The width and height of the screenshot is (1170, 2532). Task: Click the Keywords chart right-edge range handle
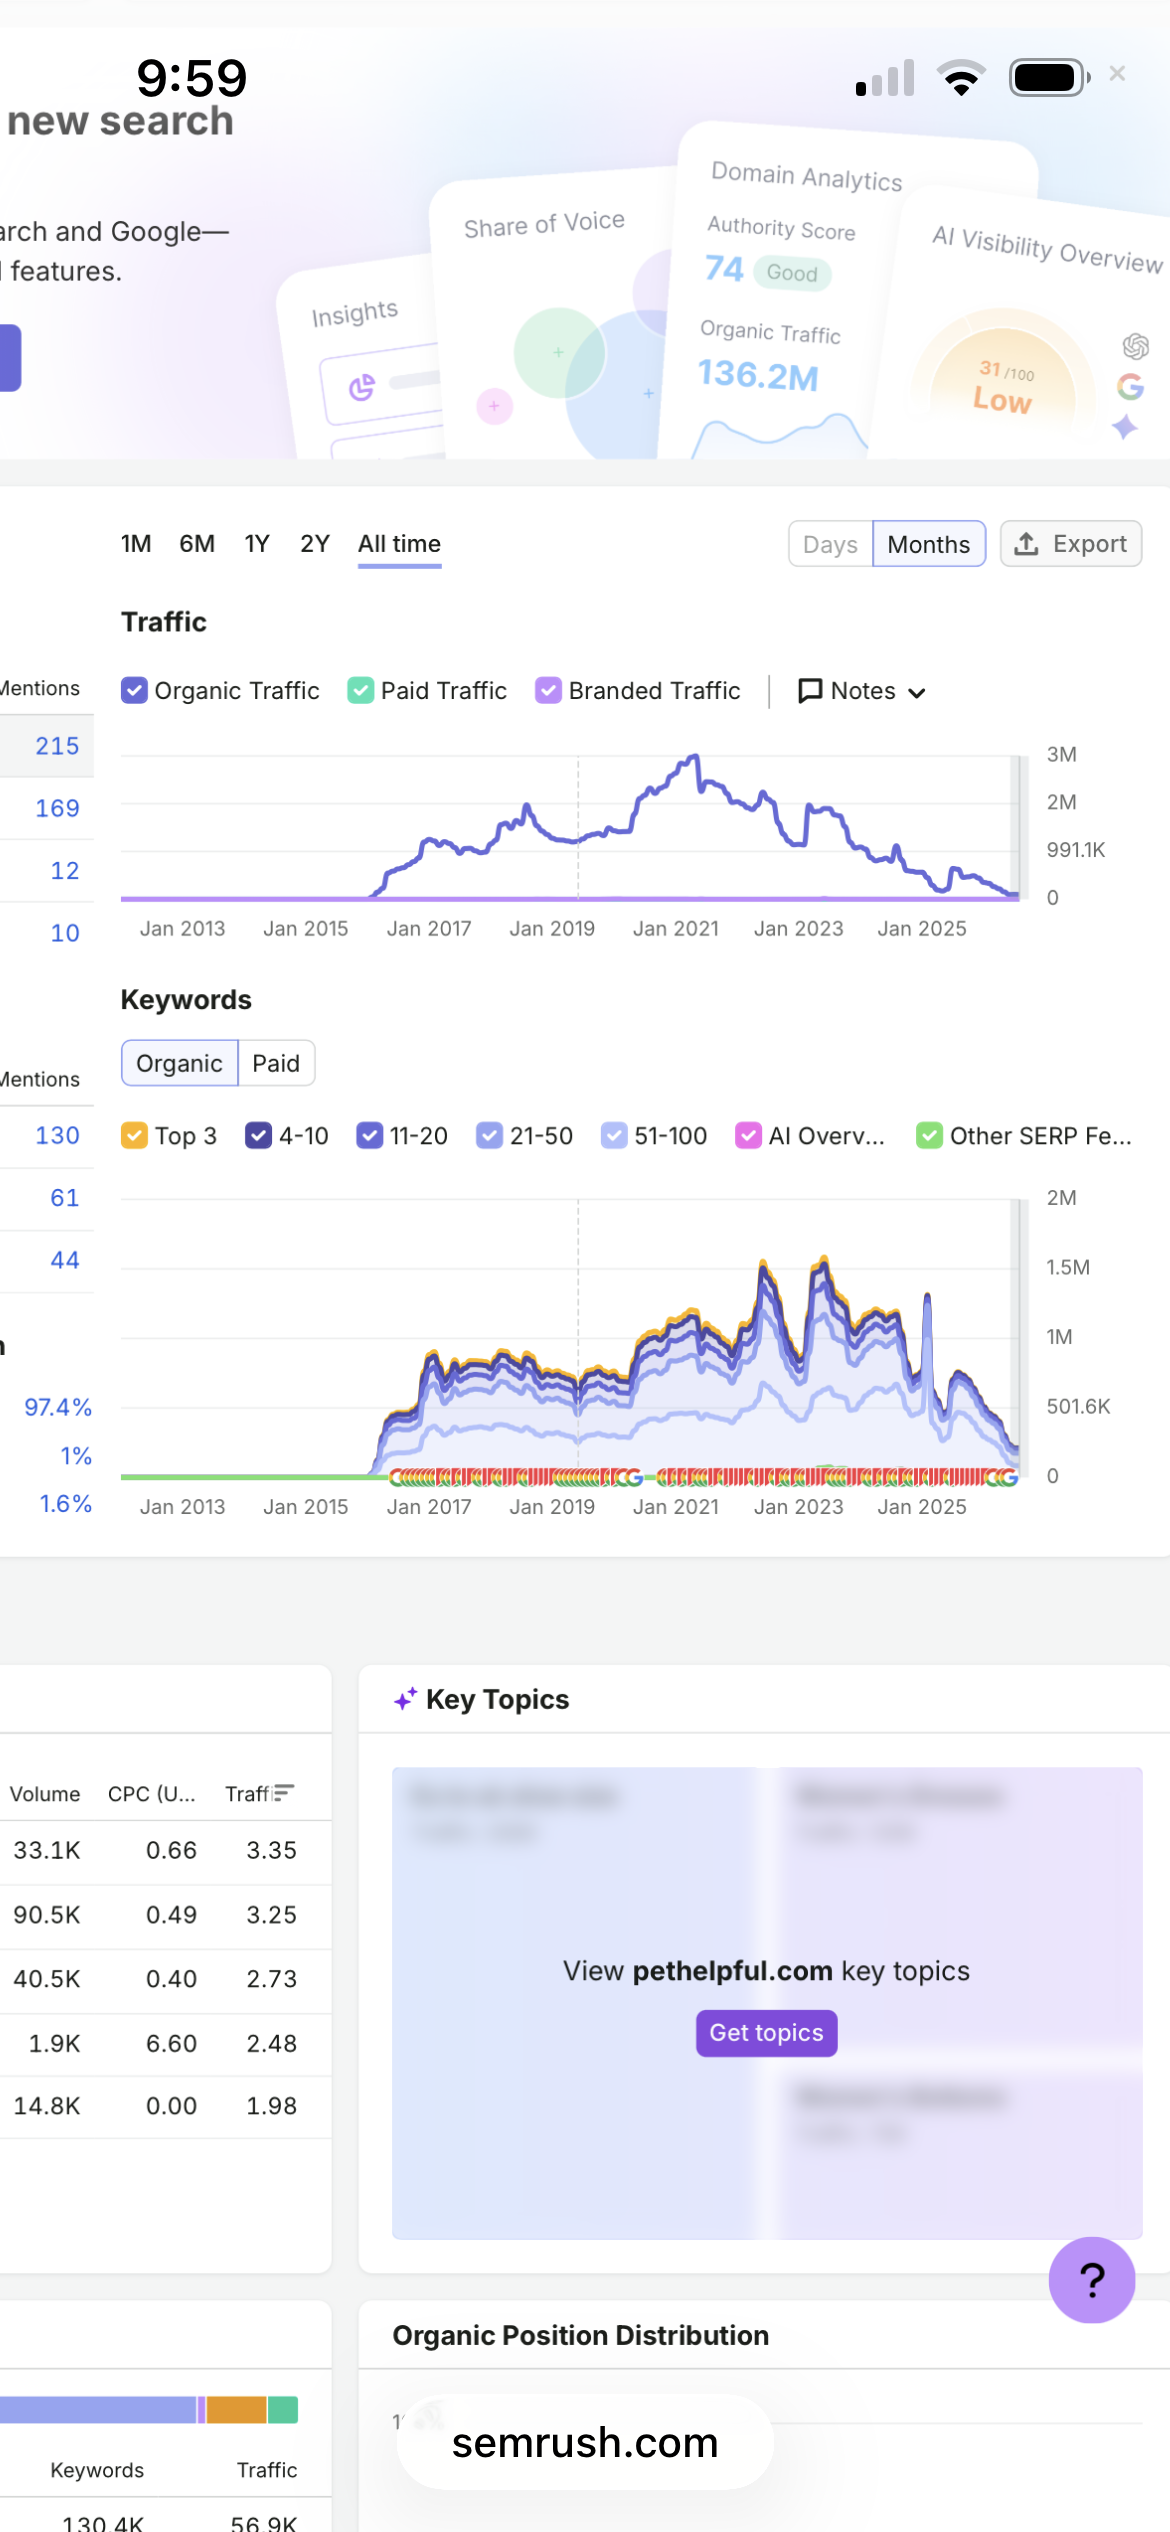[x=1021, y=1338]
